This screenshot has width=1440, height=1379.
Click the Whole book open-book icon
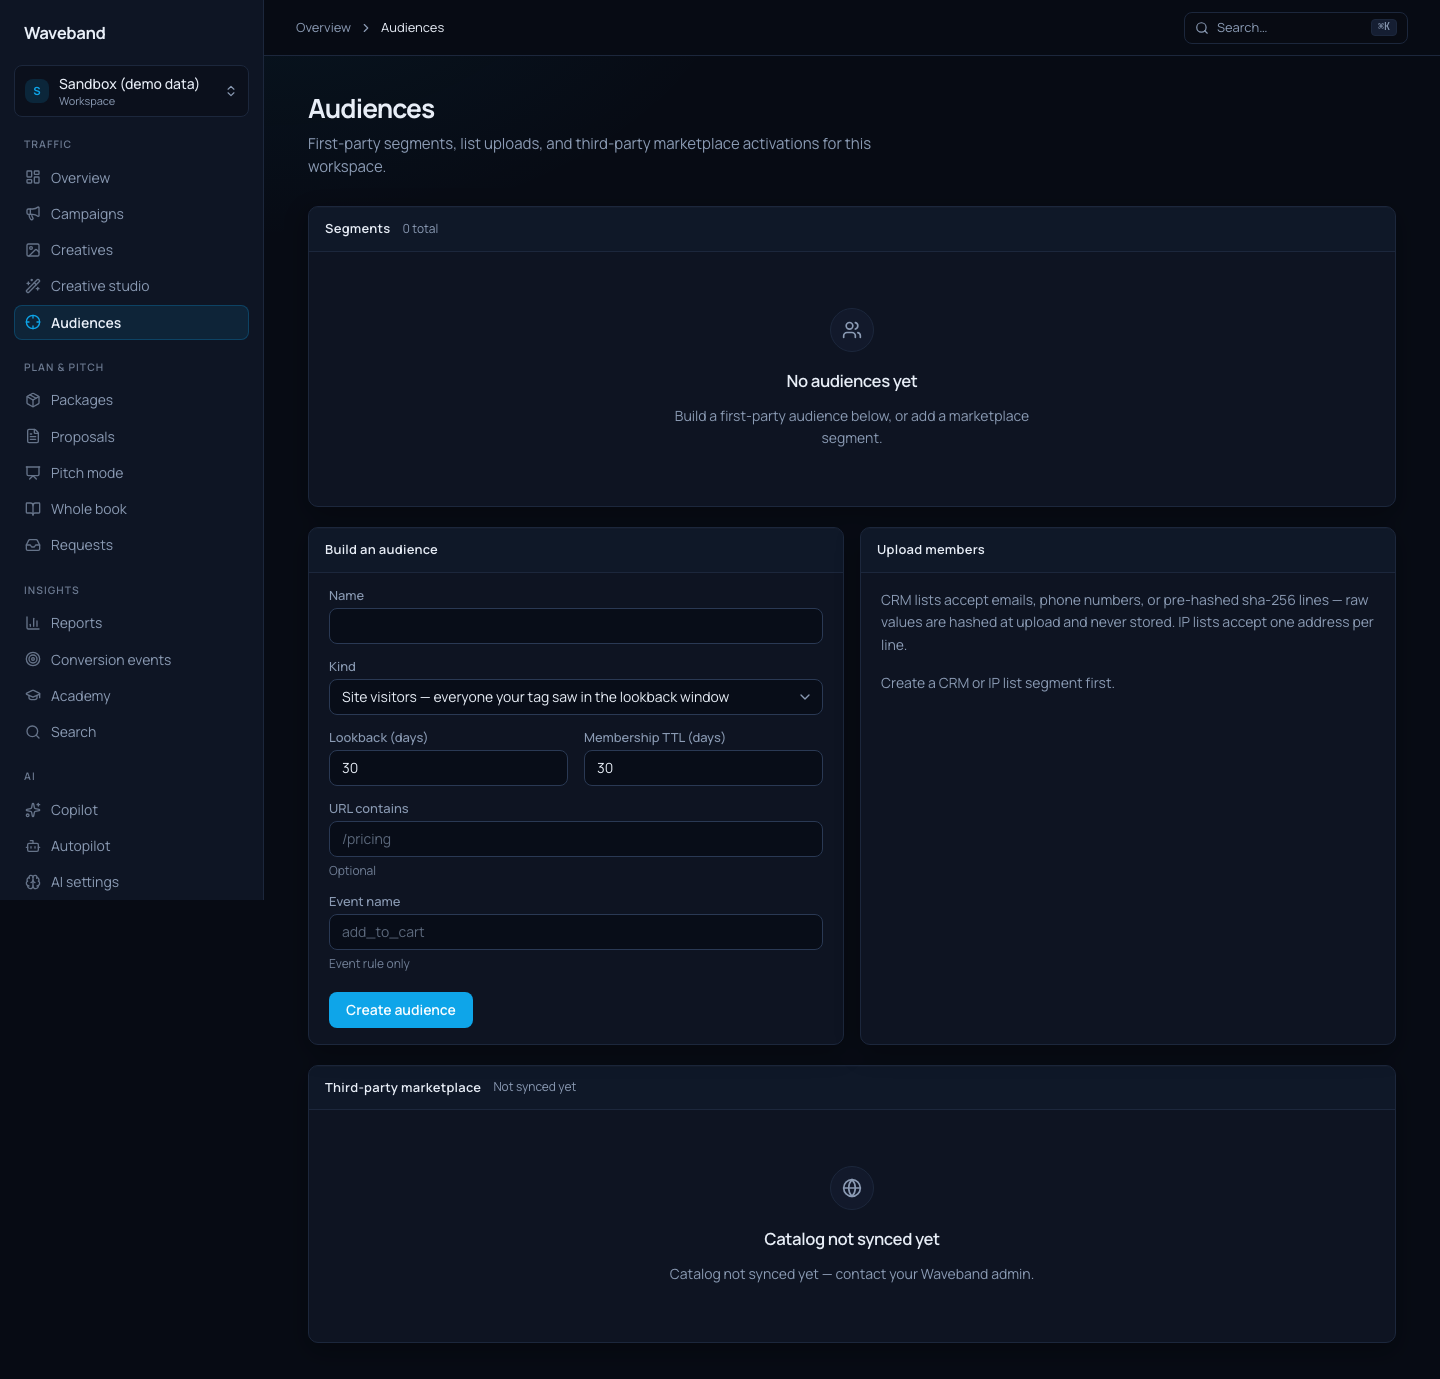pyautogui.click(x=33, y=509)
